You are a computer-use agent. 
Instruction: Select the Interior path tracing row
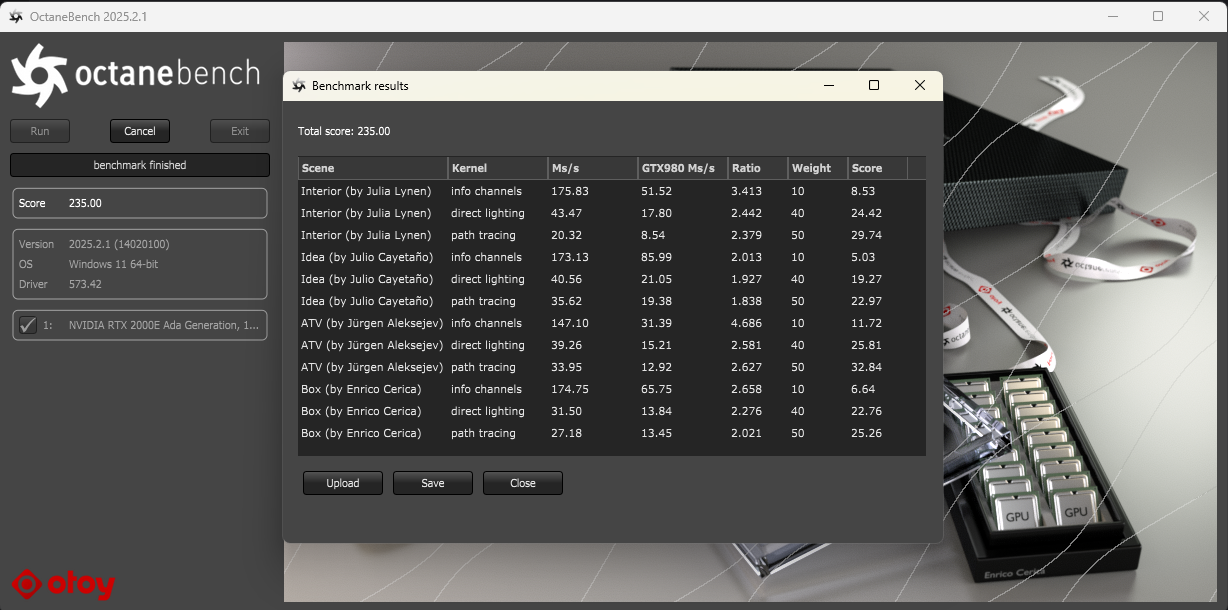[612, 235]
